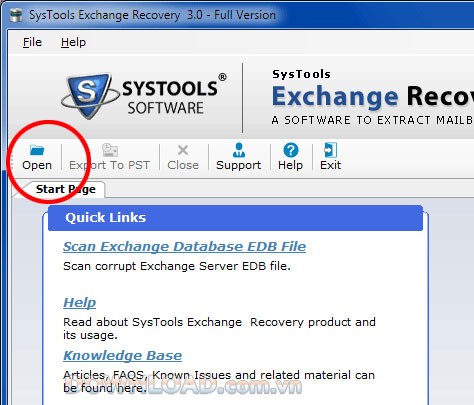
Task: Select the Start Page tab
Action: pos(65,189)
